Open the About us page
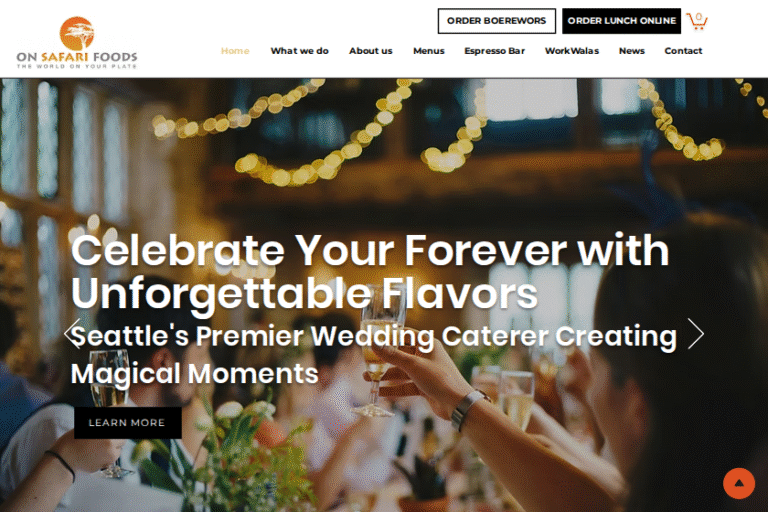This screenshot has width=768, height=512. (x=371, y=51)
